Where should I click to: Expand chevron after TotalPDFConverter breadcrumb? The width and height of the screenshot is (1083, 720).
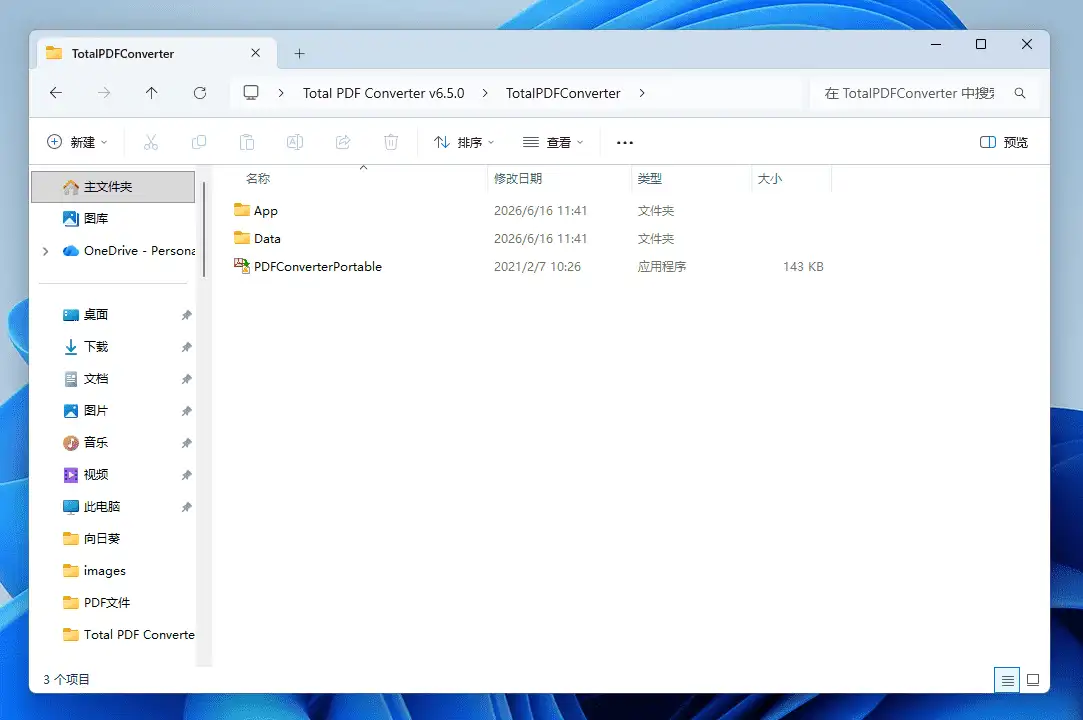[642, 93]
